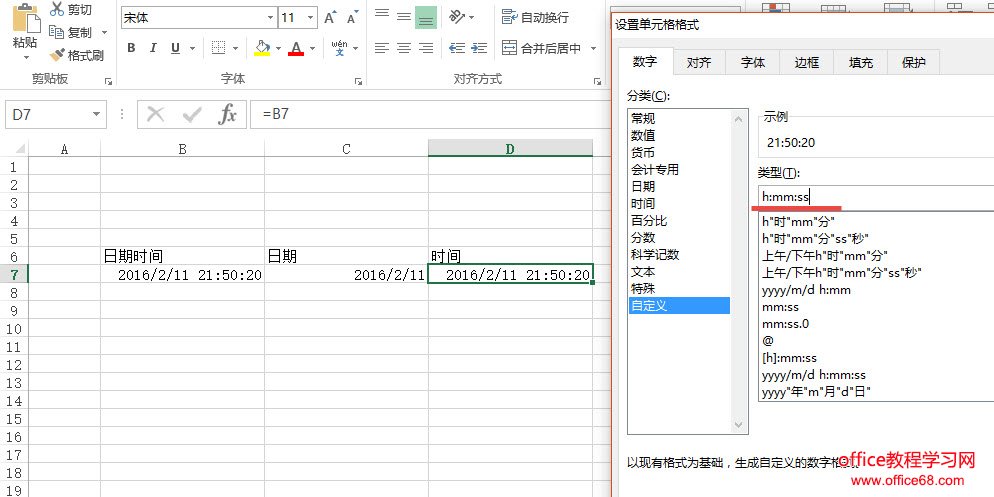Set middle vertical alignment
Screen dimensions: 994x497
(x=404, y=17)
